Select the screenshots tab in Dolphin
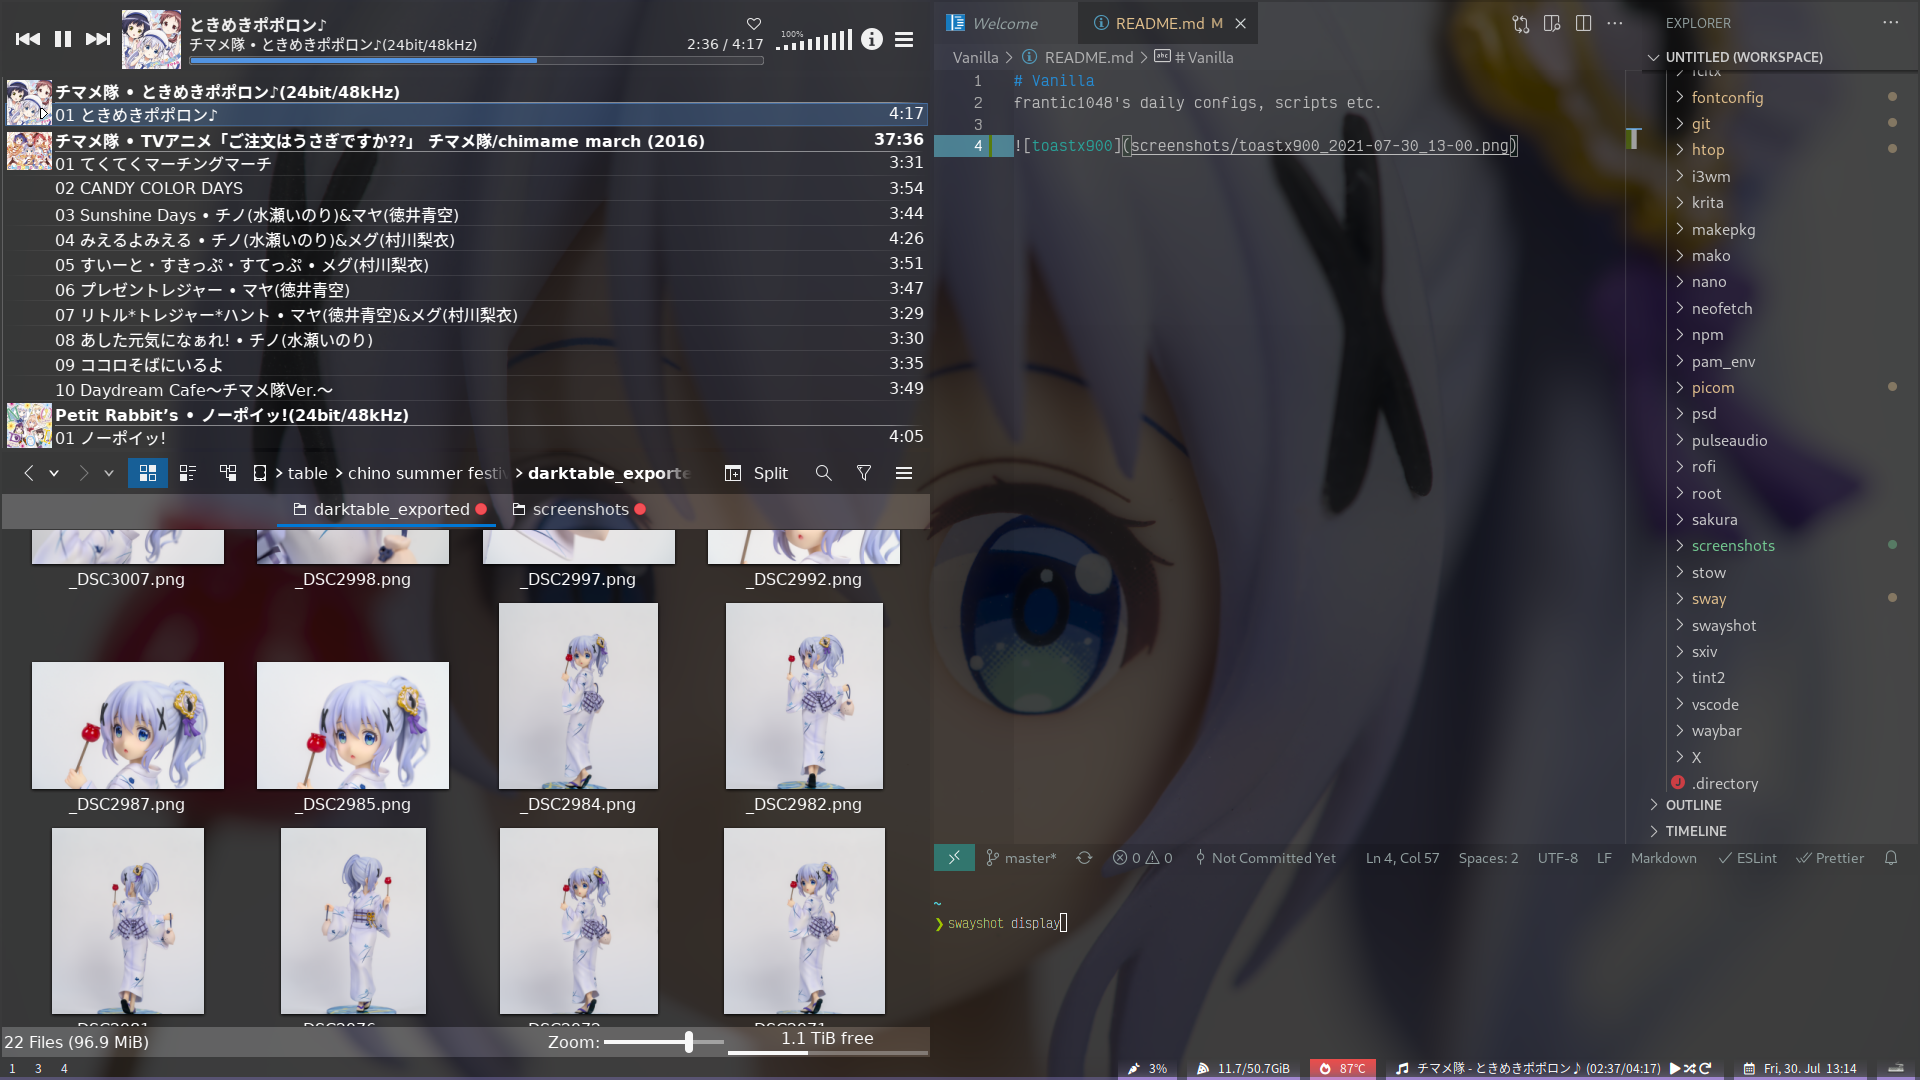Viewport: 1920px width, 1088px height. [580, 510]
